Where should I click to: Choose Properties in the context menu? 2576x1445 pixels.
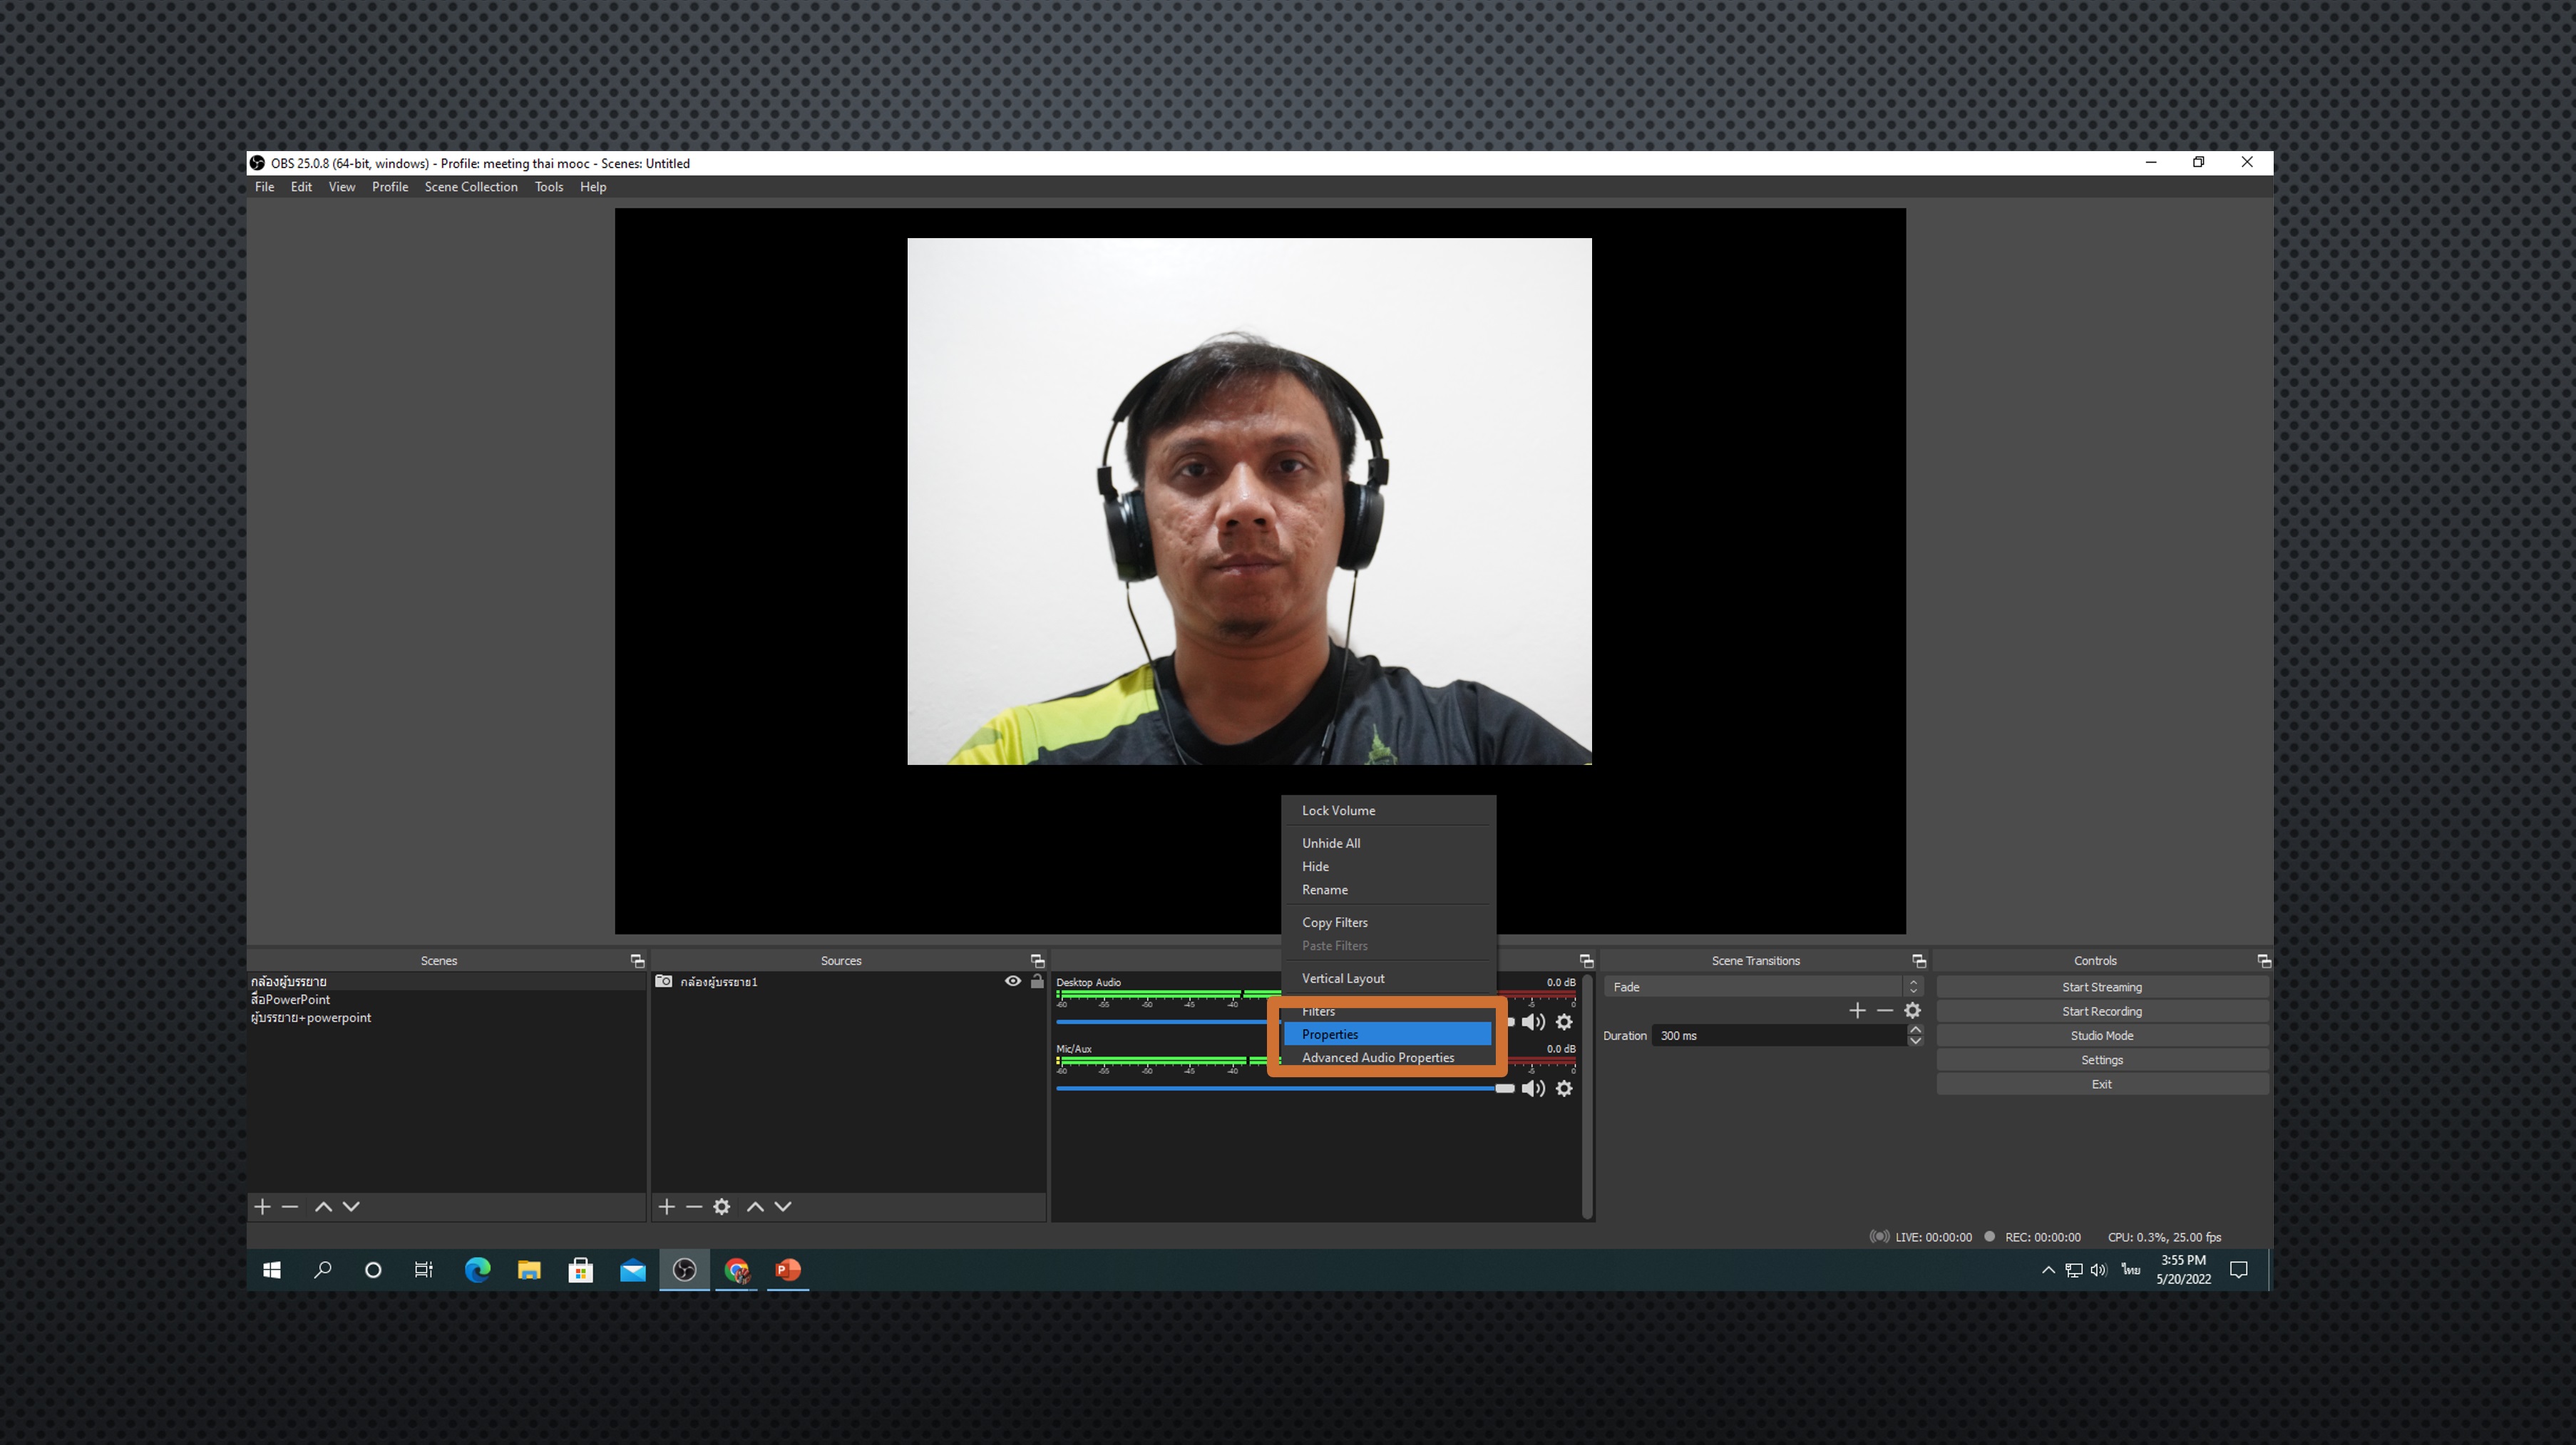click(x=1388, y=1035)
